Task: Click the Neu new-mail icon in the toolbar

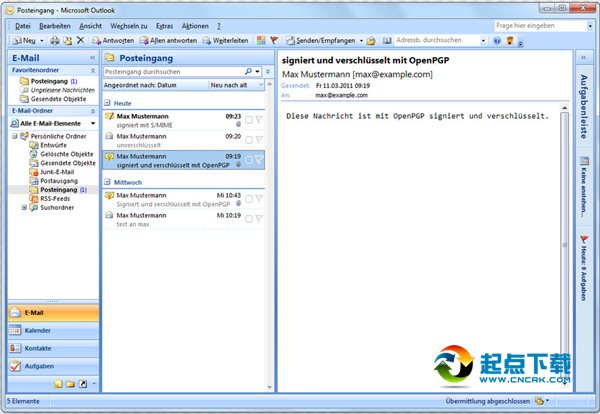Action: 17,41
